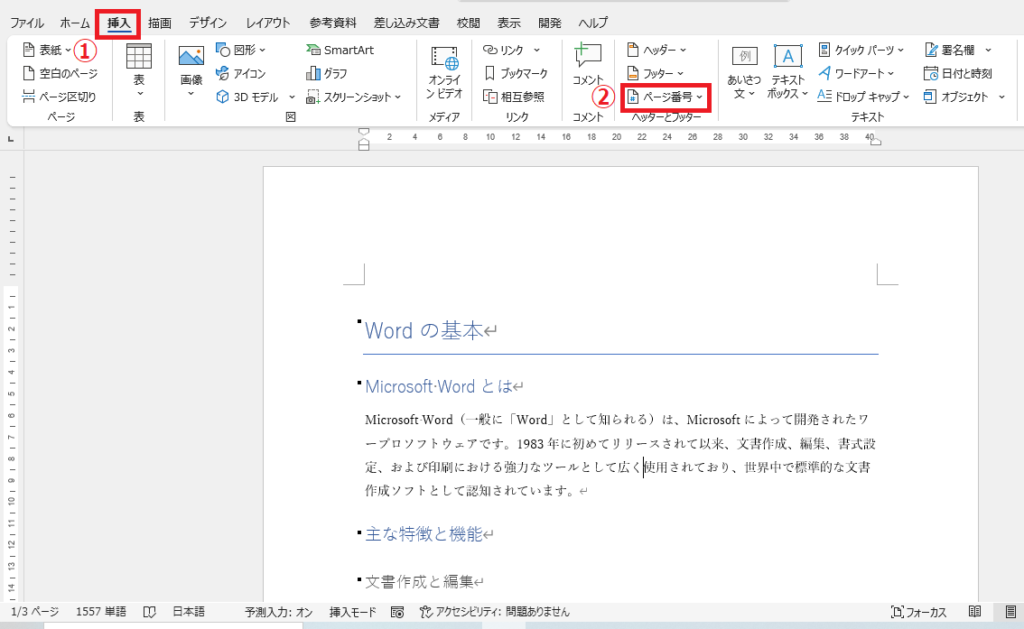Click the 画像 picture insert button

(x=191, y=71)
